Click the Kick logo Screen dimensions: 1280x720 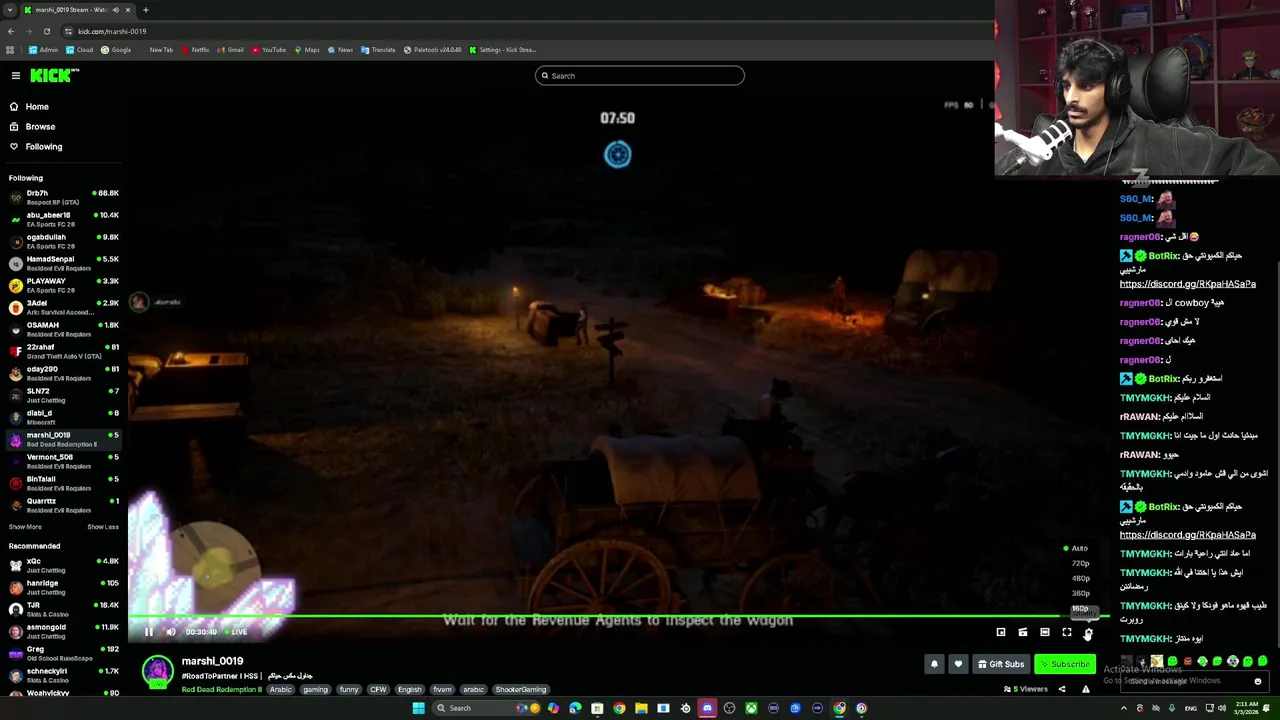tap(54, 76)
